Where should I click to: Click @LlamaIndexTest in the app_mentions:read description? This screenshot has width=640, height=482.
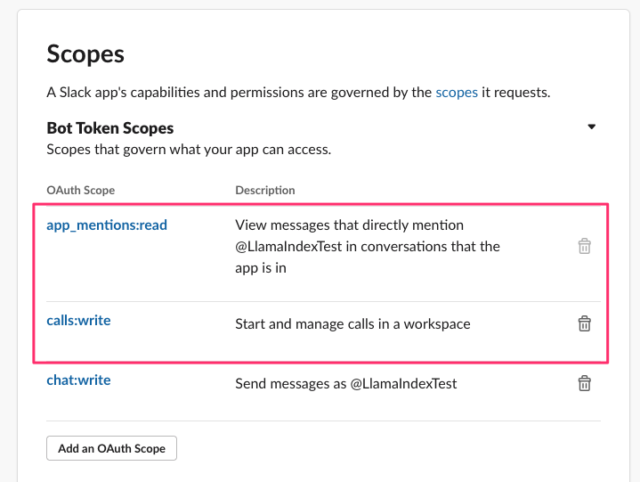(288, 247)
